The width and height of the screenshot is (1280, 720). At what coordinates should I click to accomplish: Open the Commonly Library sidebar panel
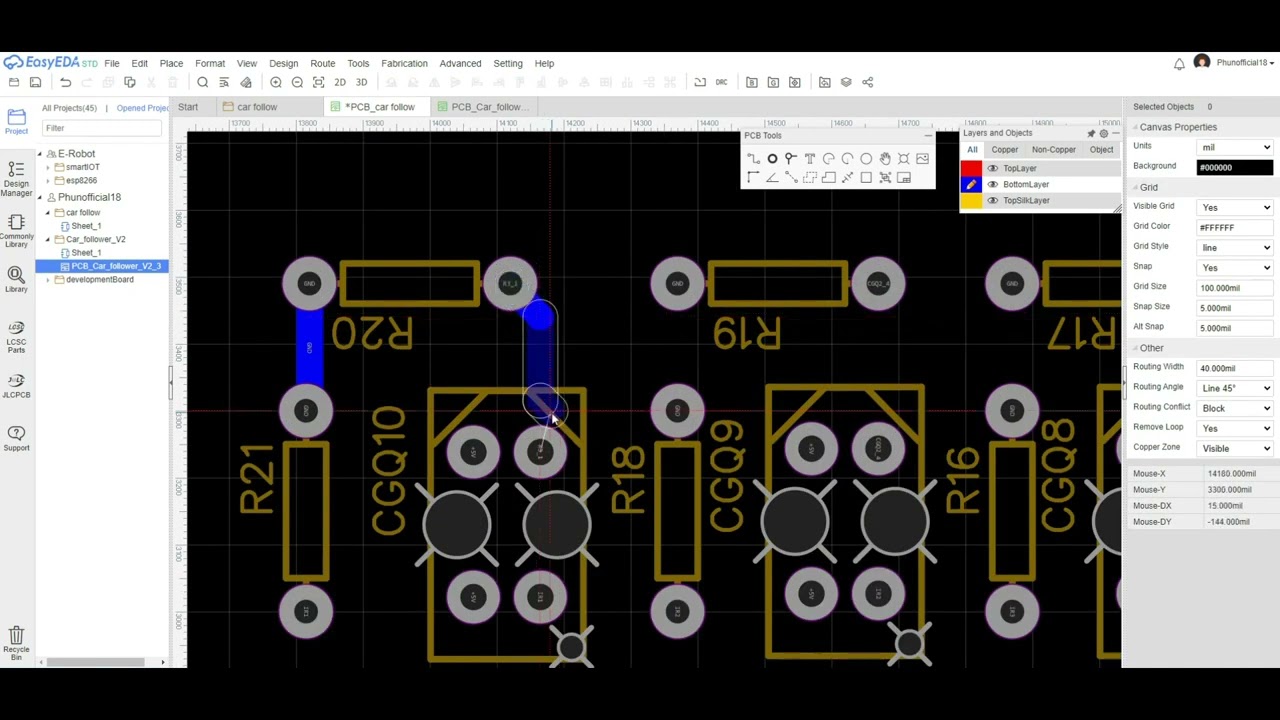pyautogui.click(x=16, y=230)
